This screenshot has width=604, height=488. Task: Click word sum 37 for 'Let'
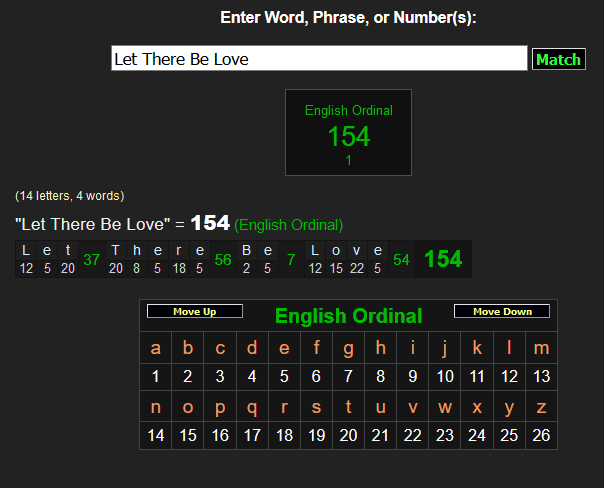[92, 260]
